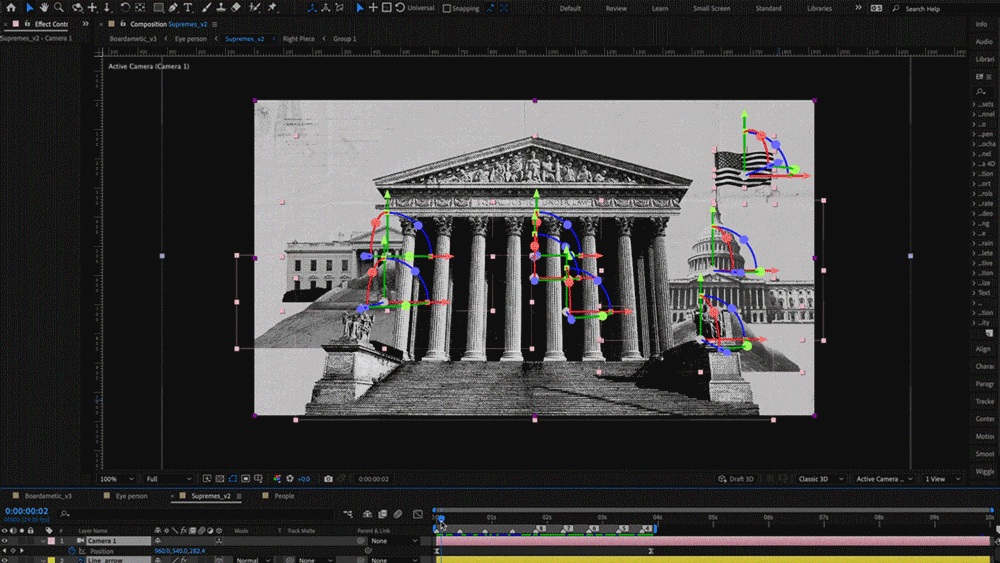The width and height of the screenshot is (1000, 563).
Task: Open the Wiggle panel on right
Action: coord(985,471)
